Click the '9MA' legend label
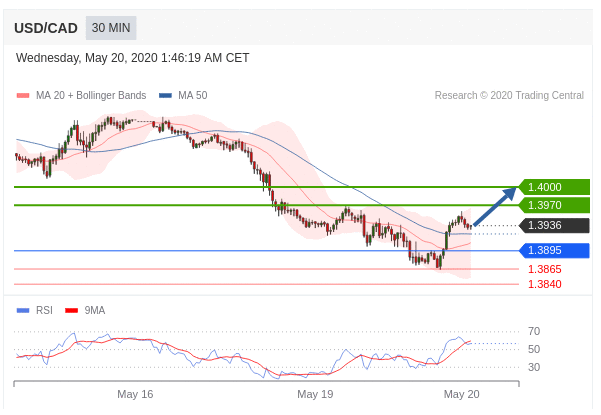 click(95, 310)
